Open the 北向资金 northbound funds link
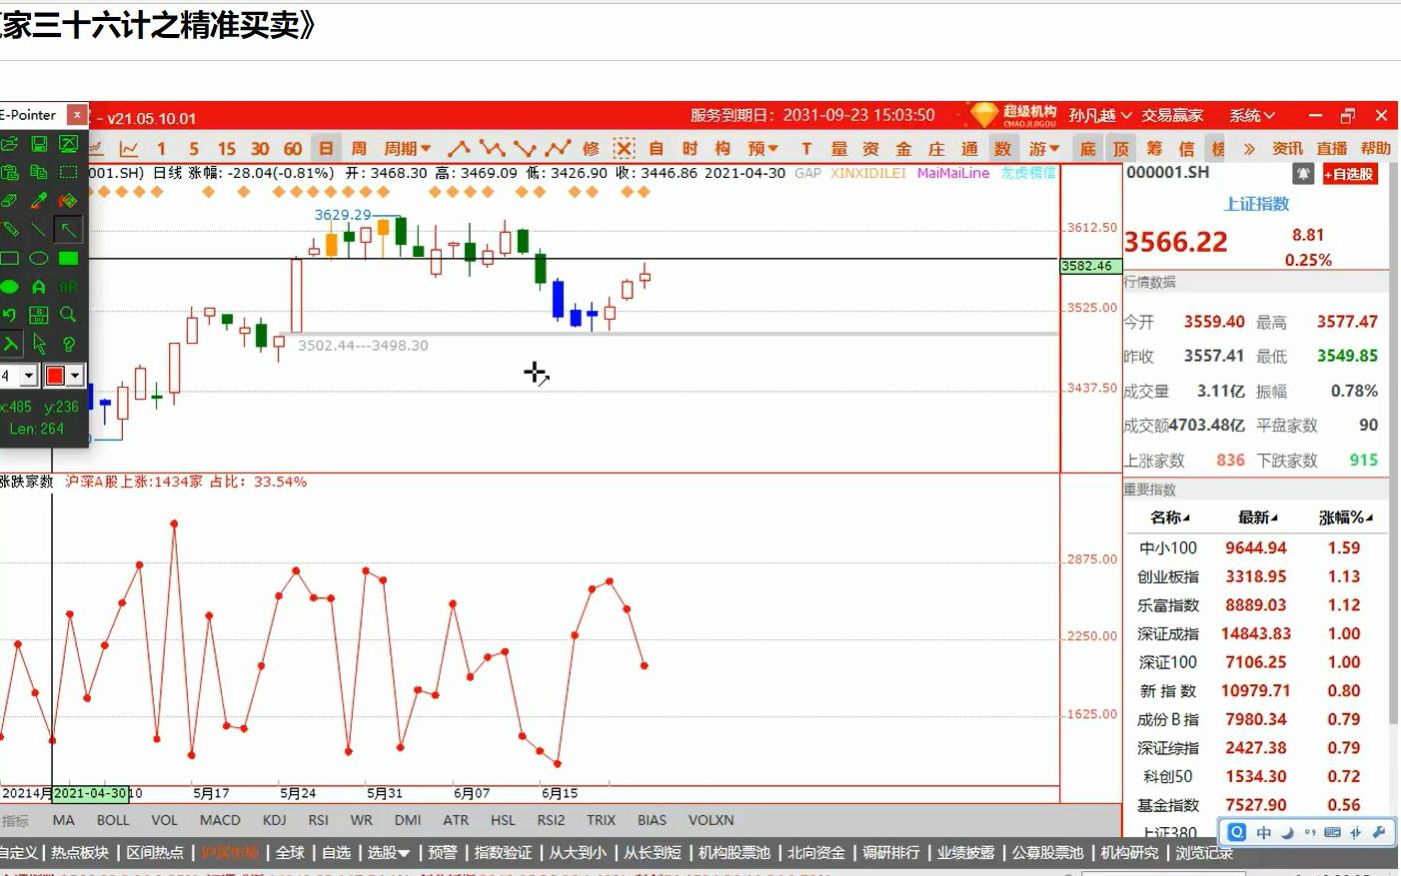Screen dimensions: 1401x876 [816, 853]
